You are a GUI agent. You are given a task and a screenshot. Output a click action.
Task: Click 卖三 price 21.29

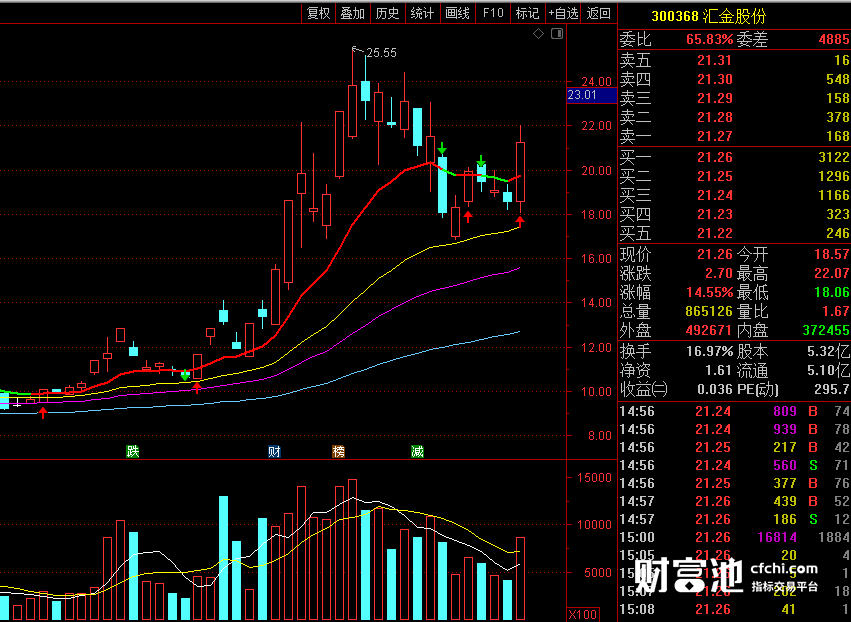[x=714, y=98]
